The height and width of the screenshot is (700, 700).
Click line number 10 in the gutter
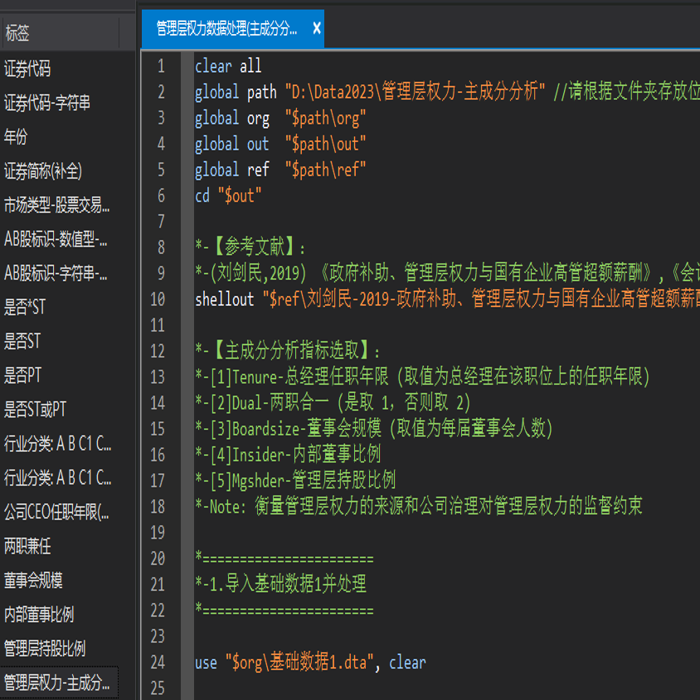coord(157,299)
